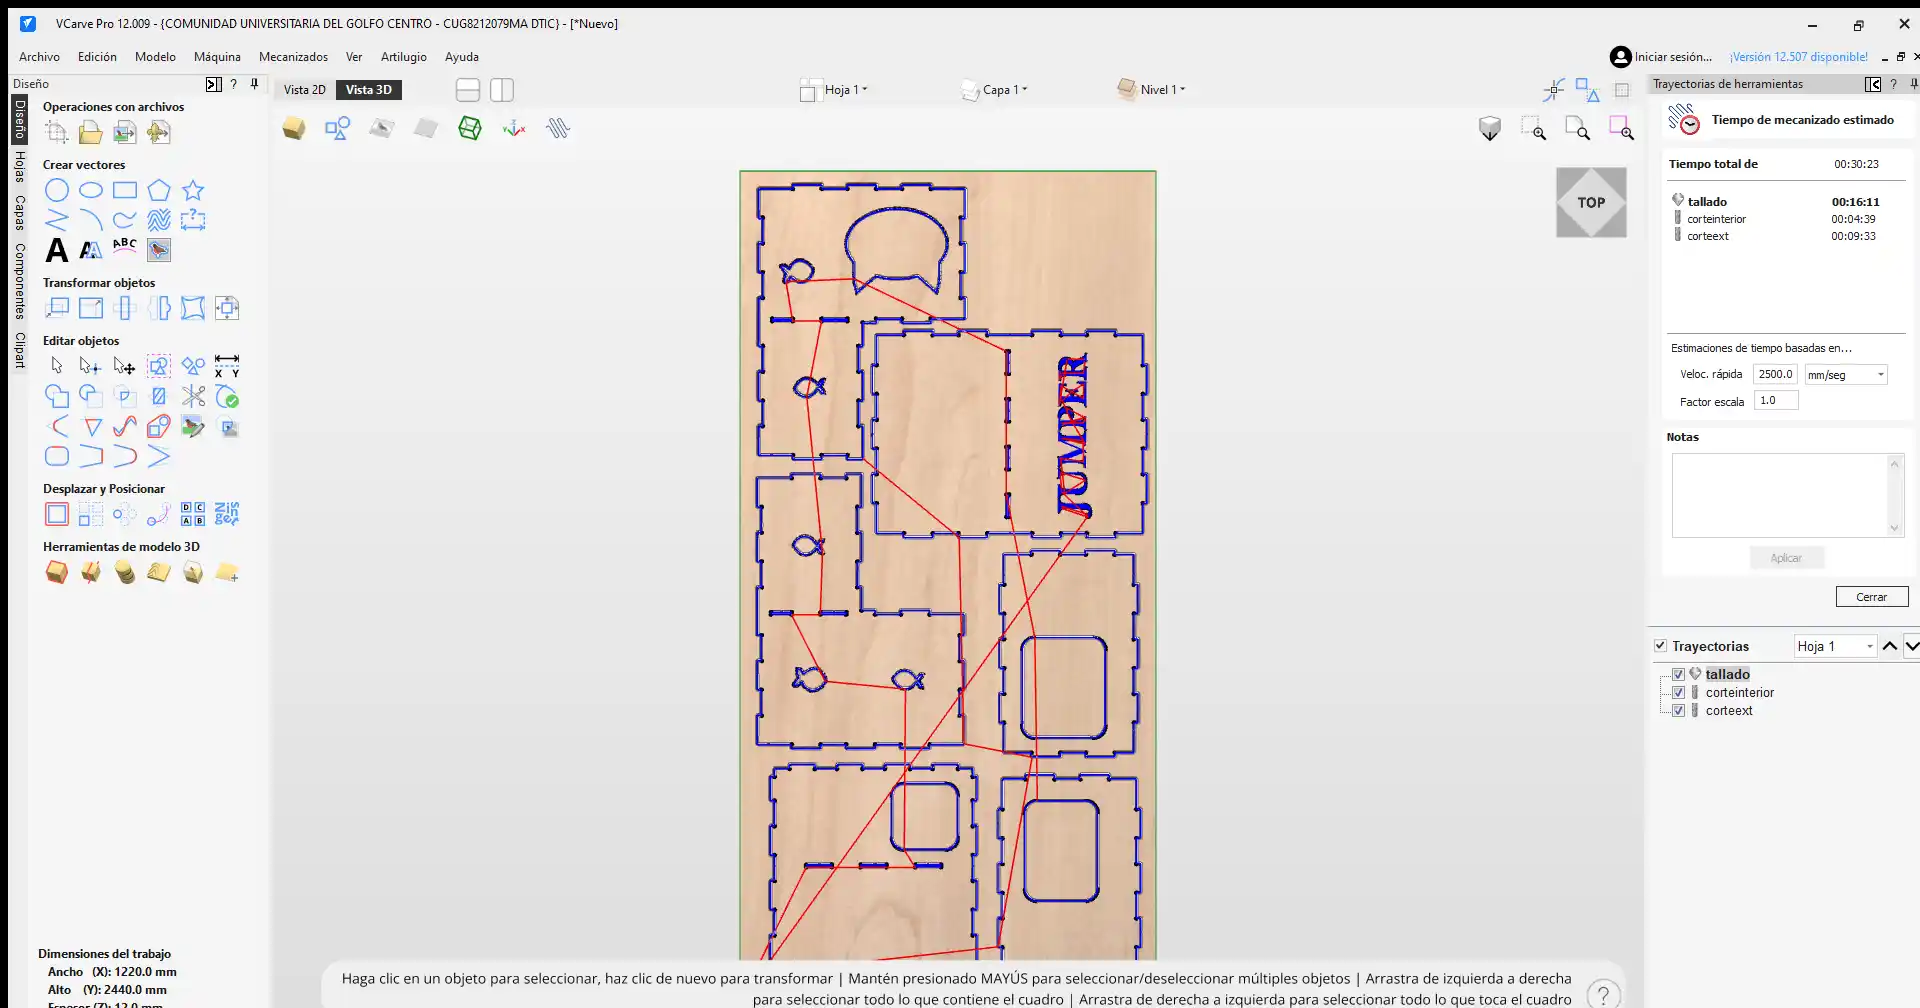The width and height of the screenshot is (1920, 1008).
Task: Uncheck the corteinterior toolpath
Action: 1678,692
